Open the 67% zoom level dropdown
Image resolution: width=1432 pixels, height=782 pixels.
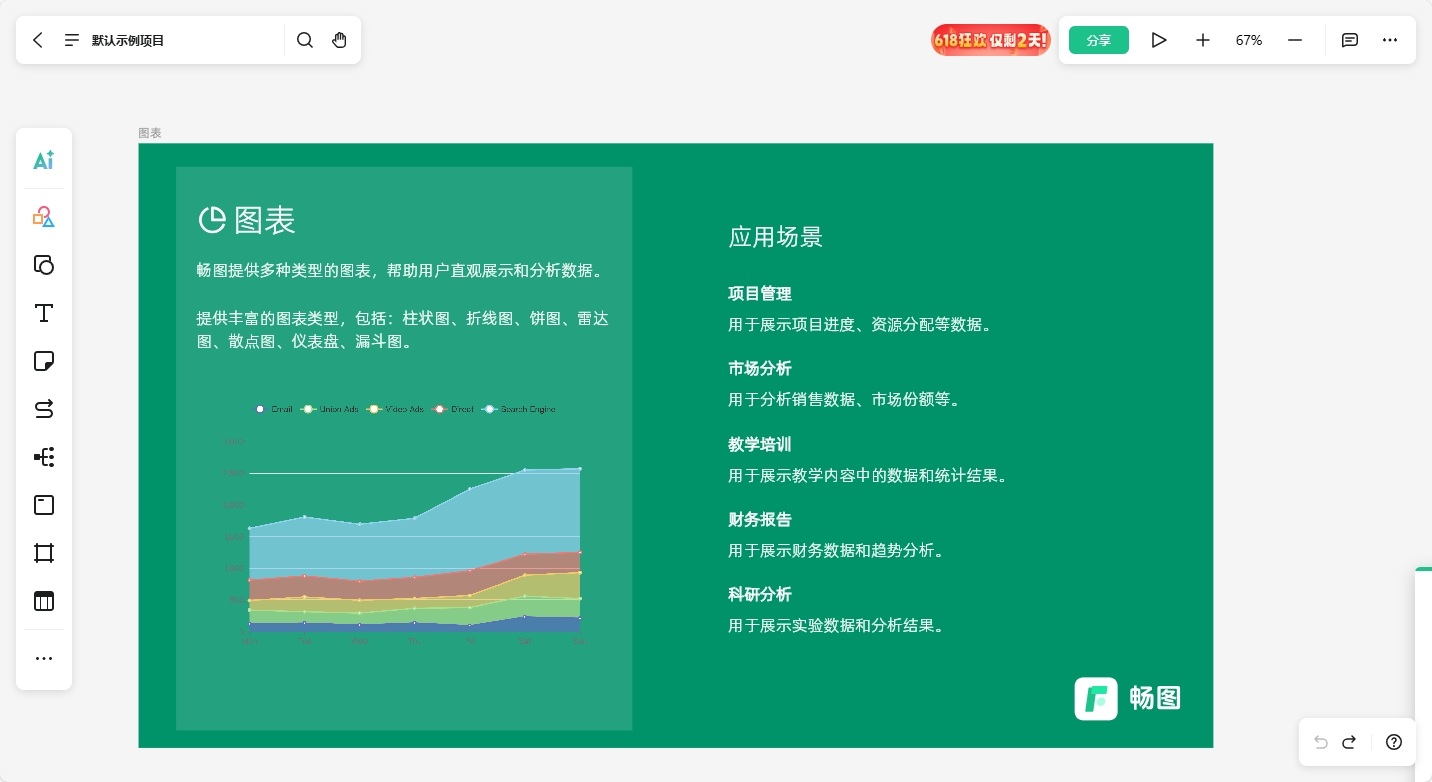(x=1249, y=40)
